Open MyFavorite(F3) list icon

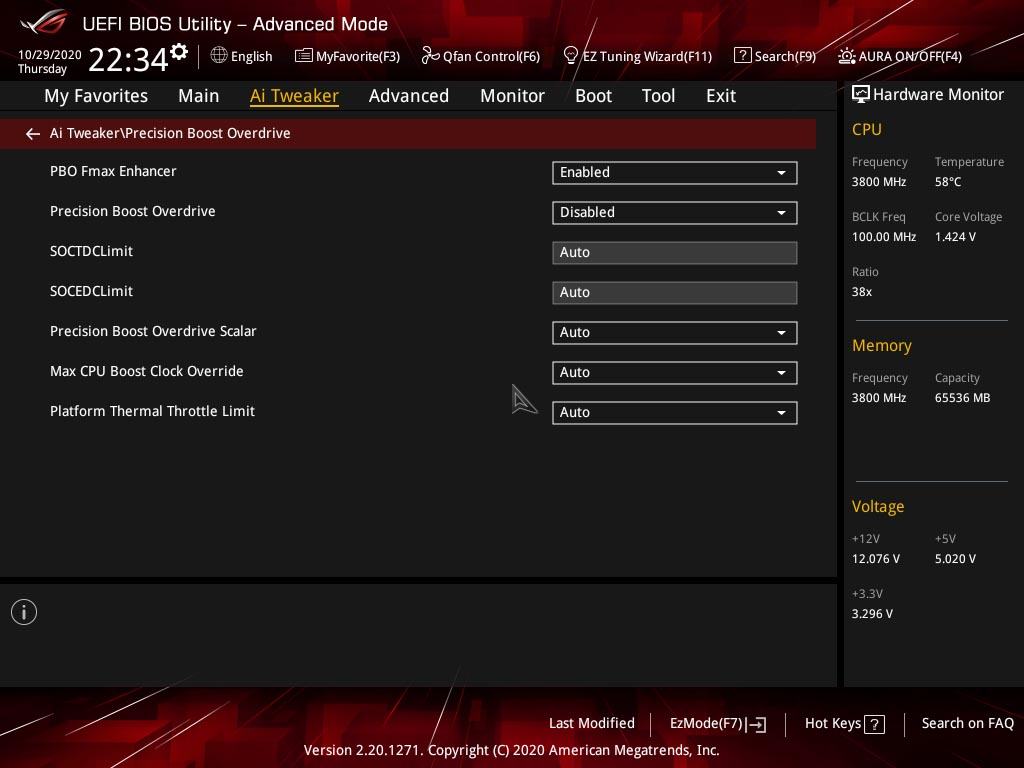tap(304, 56)
